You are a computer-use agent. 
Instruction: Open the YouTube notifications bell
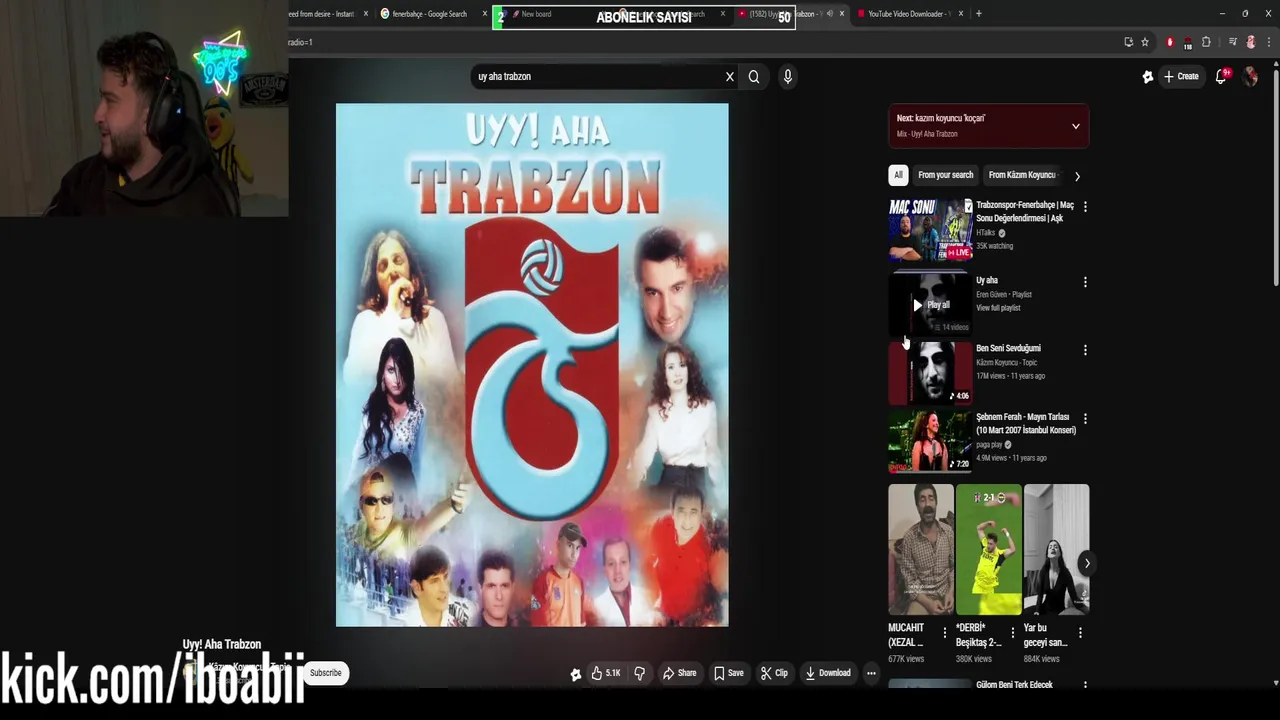tap(1222, 76)
